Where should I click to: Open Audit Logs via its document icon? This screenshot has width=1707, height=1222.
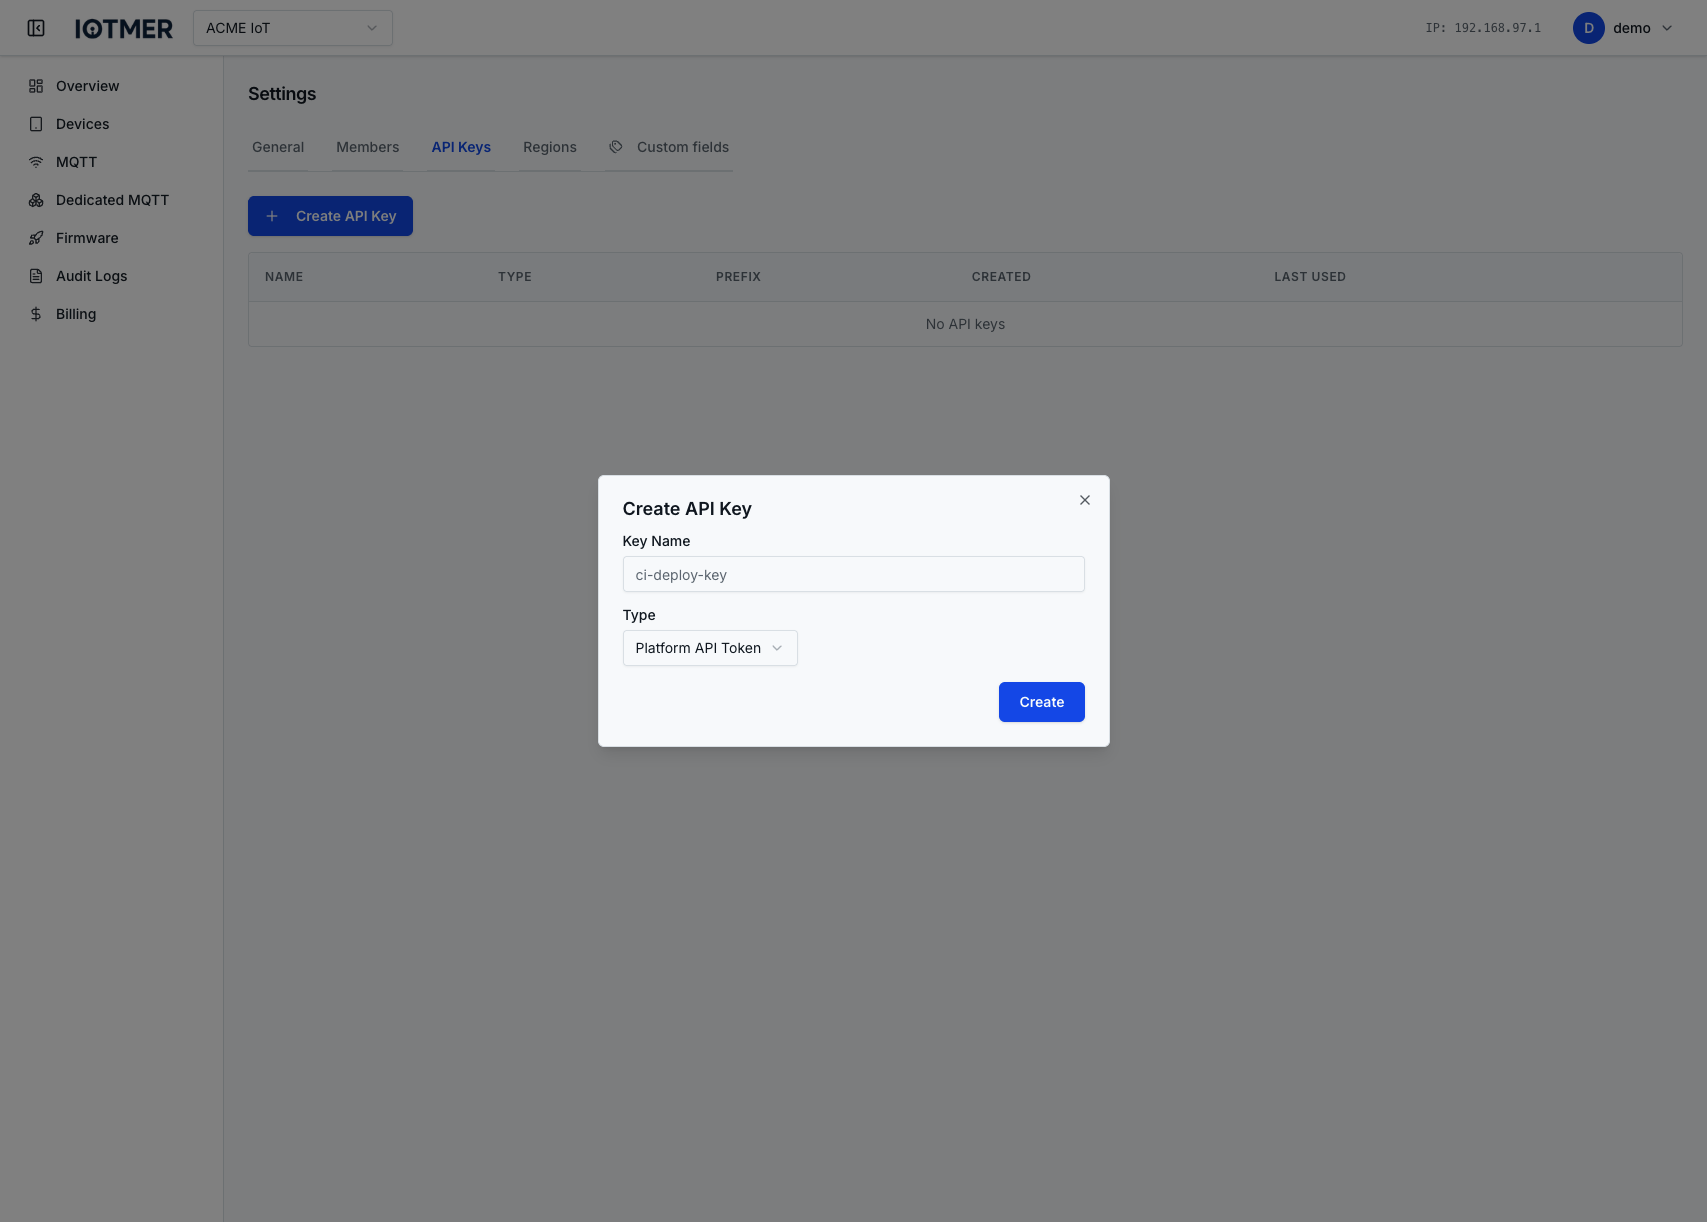pyautogui.click(x=36, y=276)
